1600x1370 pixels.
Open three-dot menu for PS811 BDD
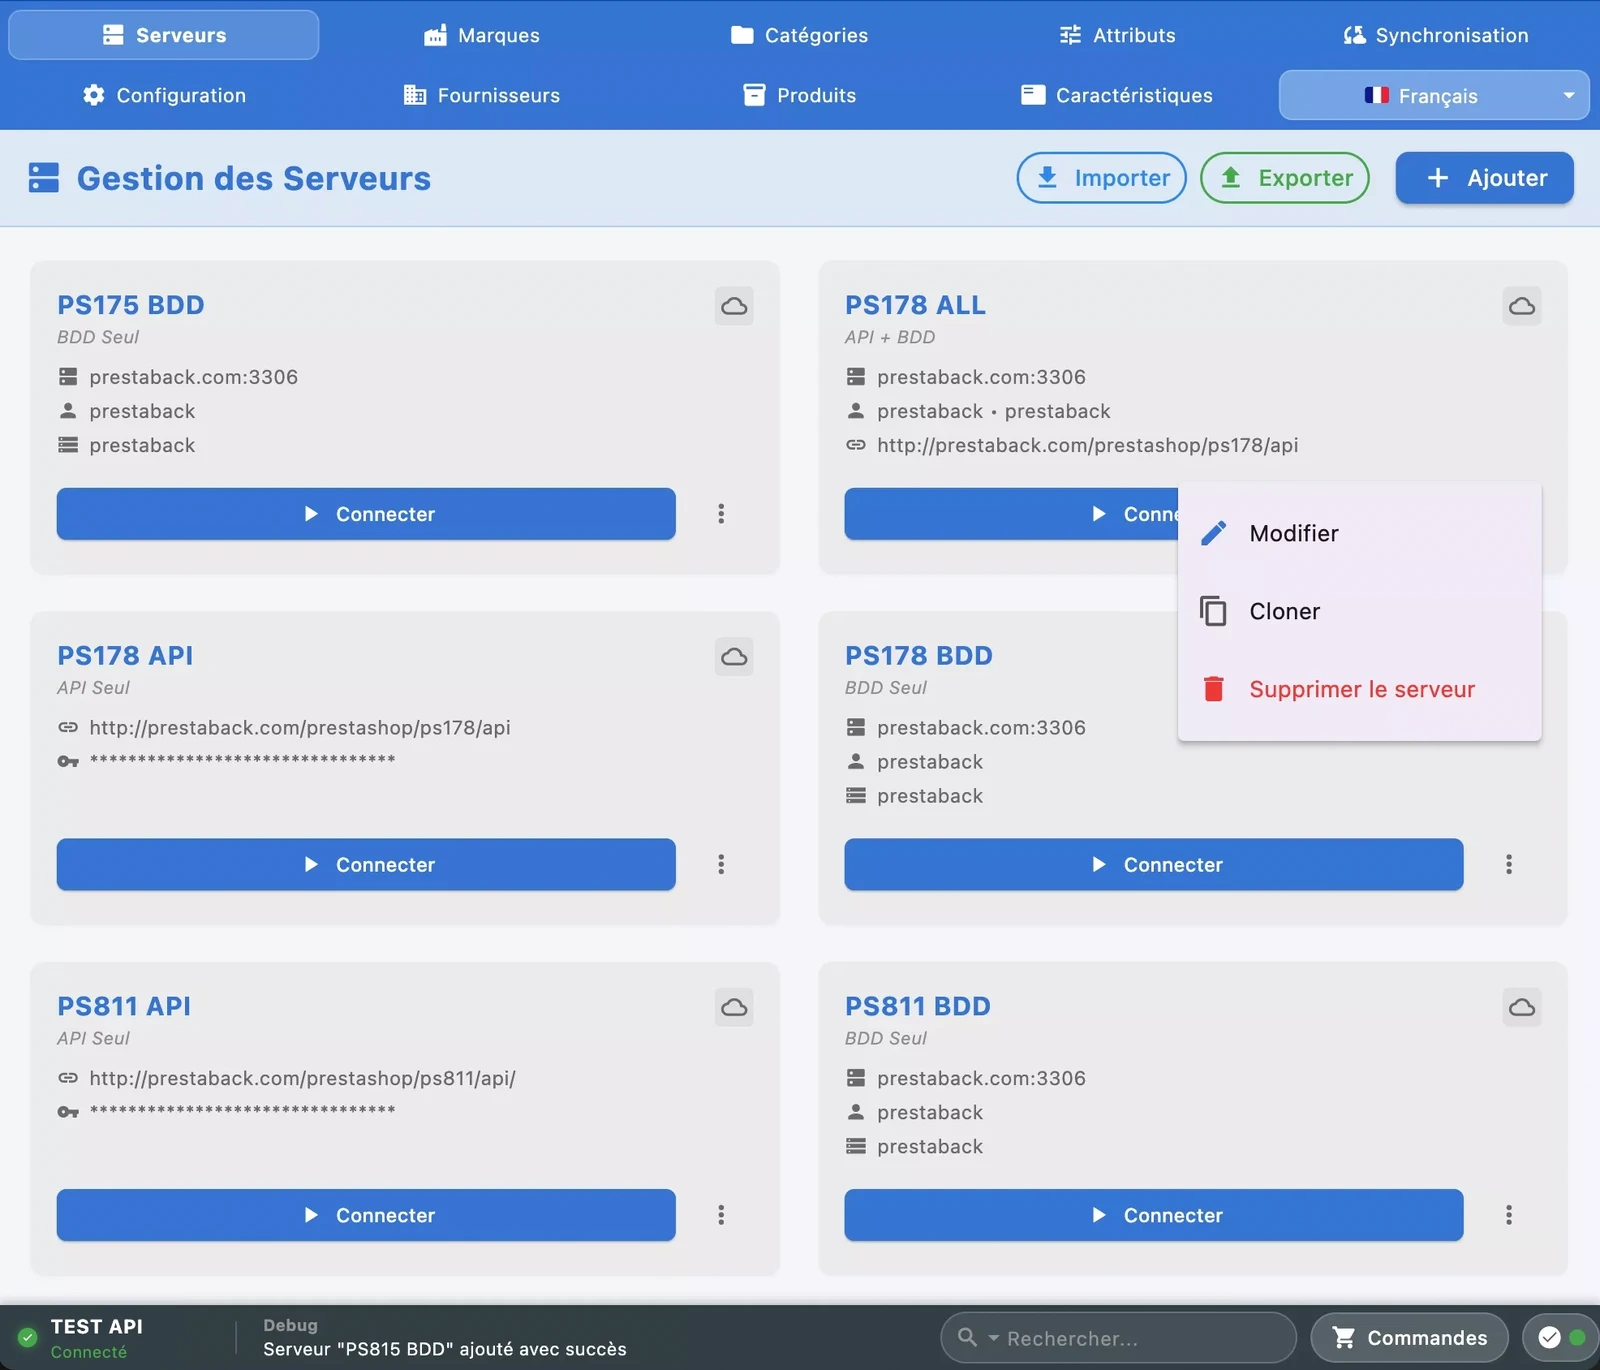[1509, 1215]
